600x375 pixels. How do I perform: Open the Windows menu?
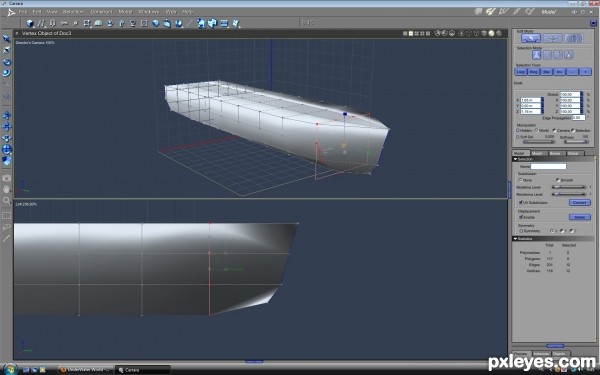coord(148,12)
